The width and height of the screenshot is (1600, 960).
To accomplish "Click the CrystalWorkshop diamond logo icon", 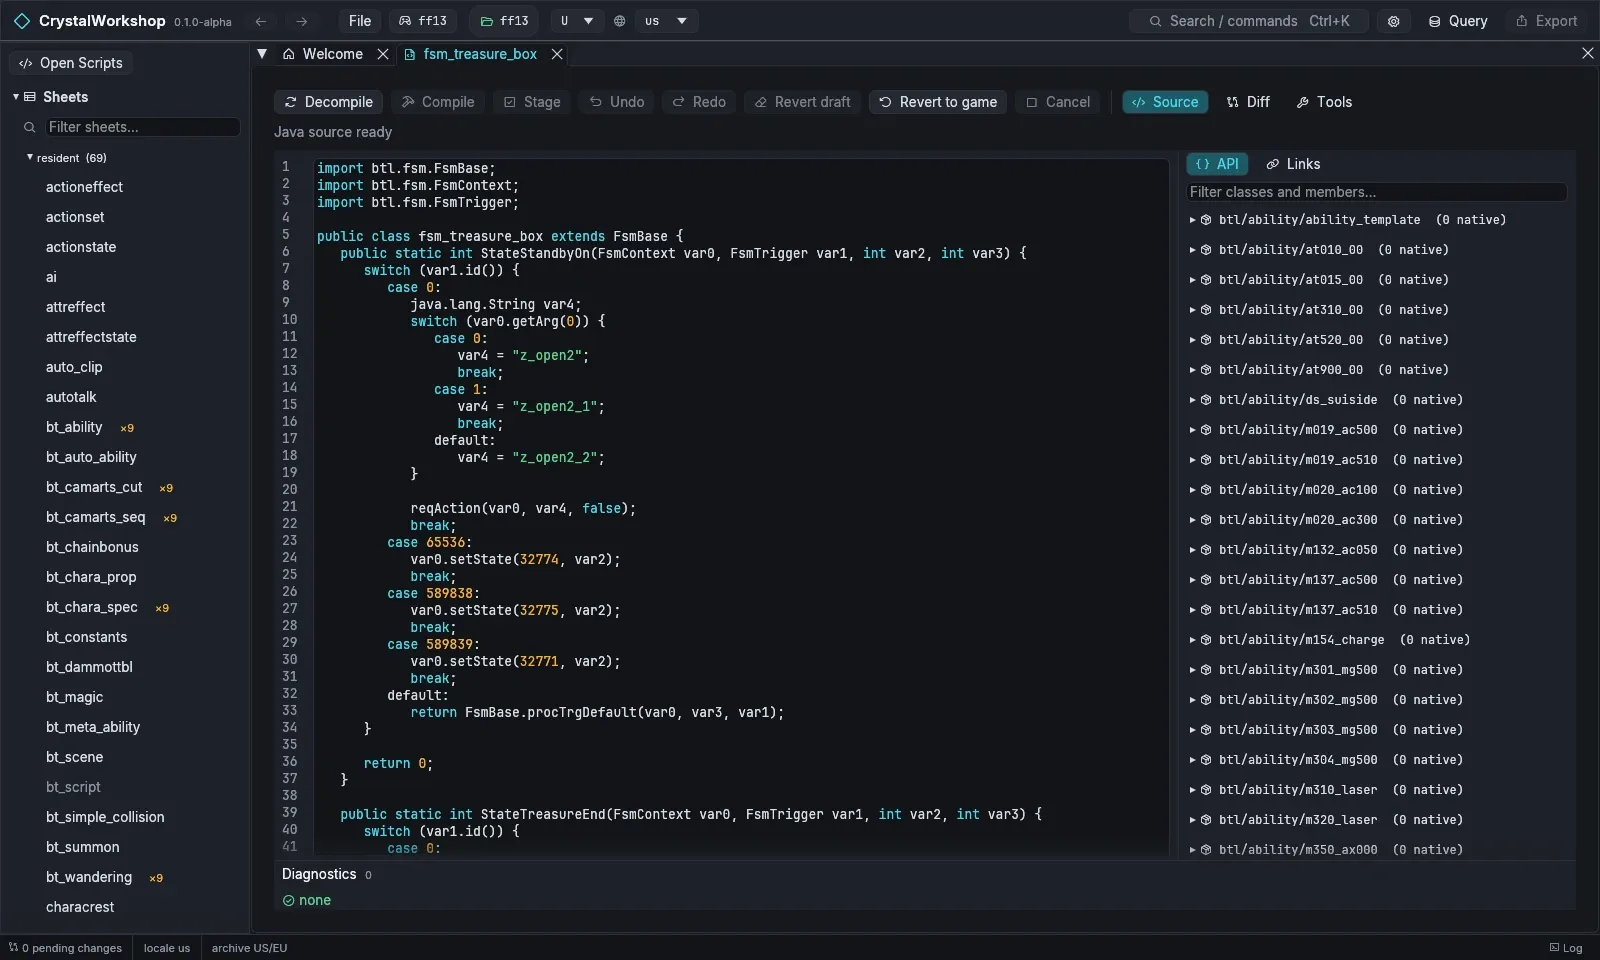I will click(x=22, y=21).
